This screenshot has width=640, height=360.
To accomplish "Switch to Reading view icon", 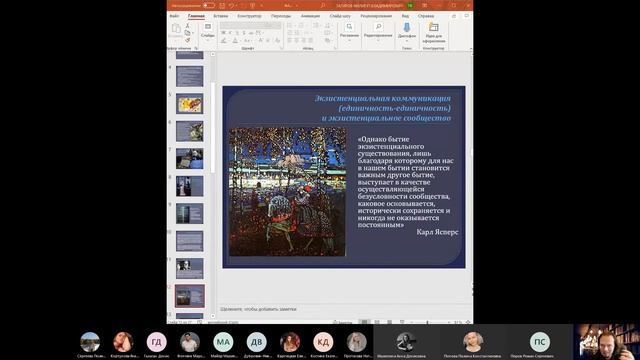I will click(389, 322).
